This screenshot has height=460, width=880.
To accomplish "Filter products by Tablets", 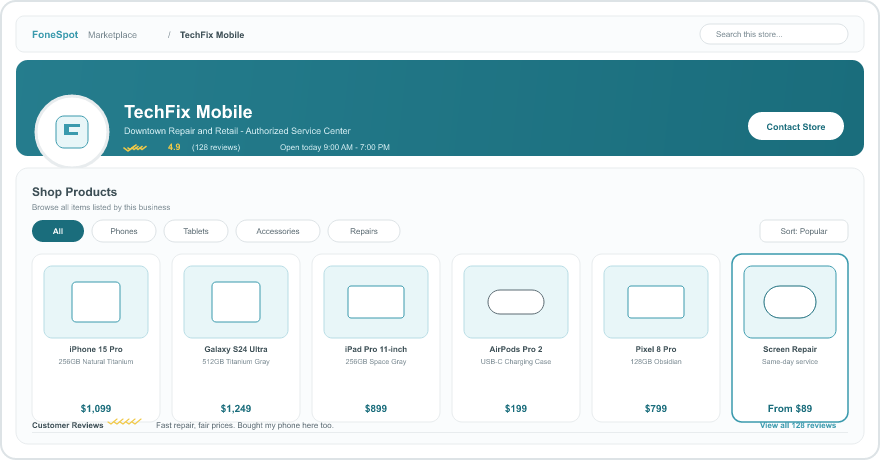I will tap(196, 231).
